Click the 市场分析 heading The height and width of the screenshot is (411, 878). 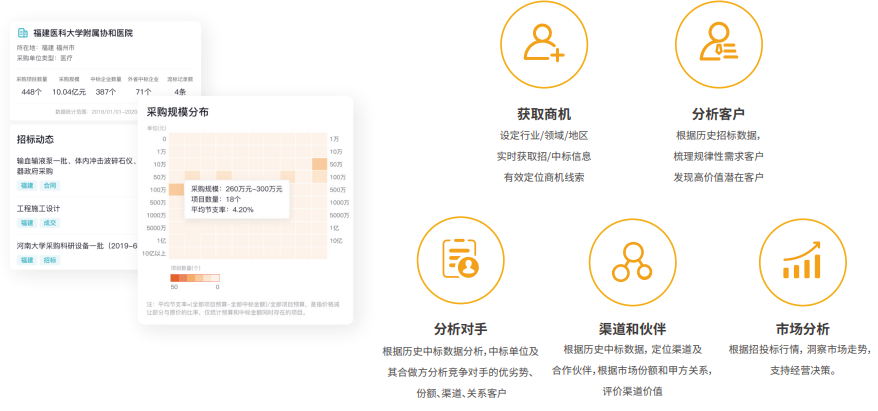pos(802,329)
